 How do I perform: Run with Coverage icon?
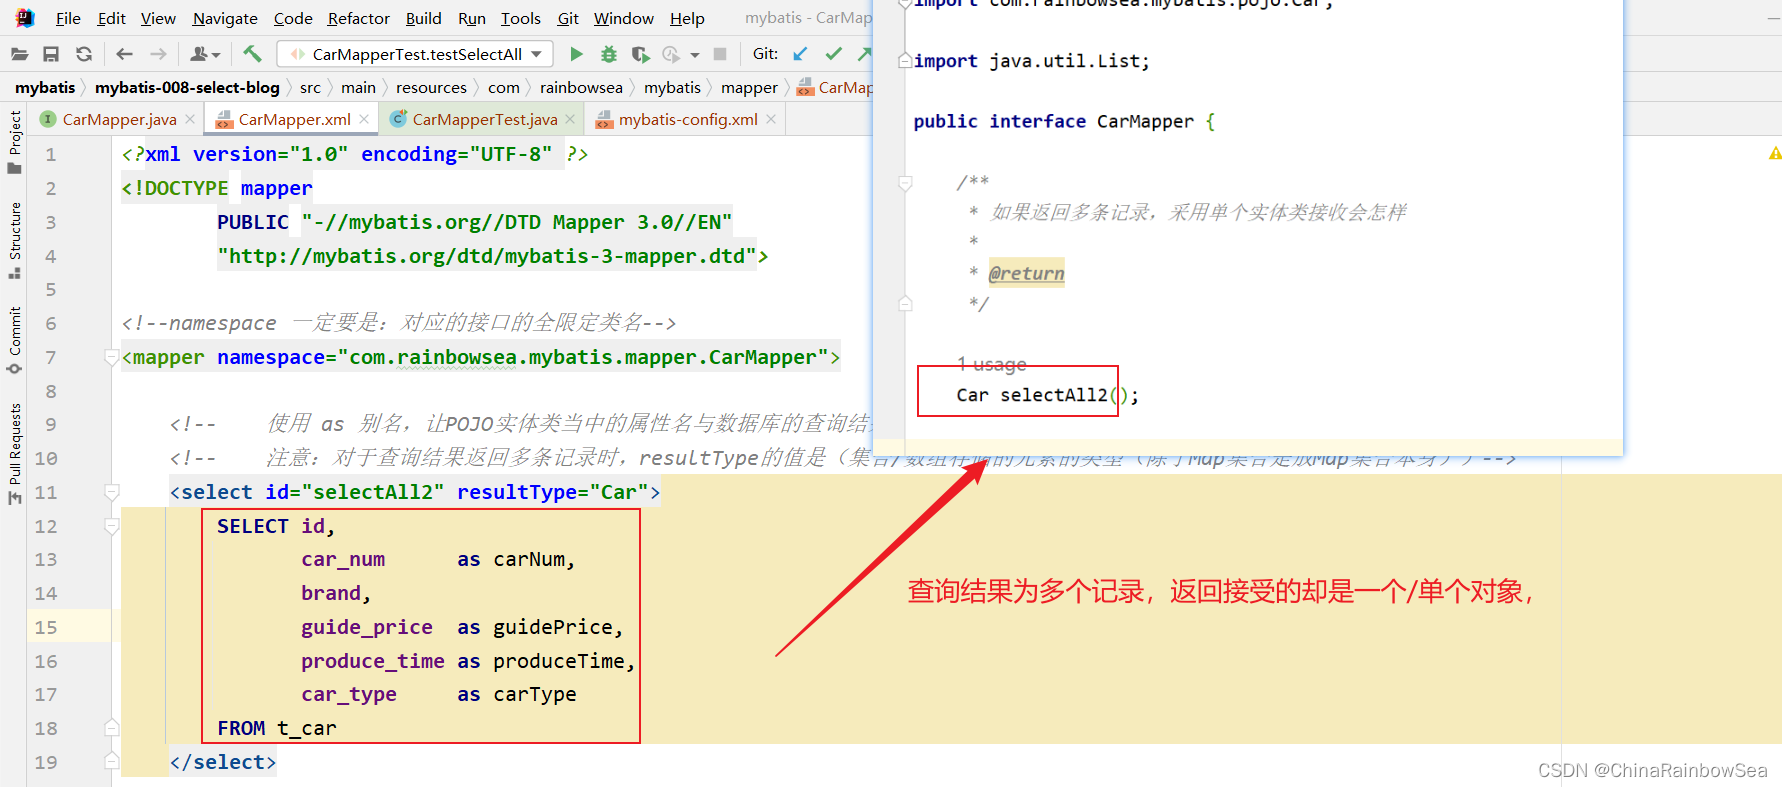(640, 54)
